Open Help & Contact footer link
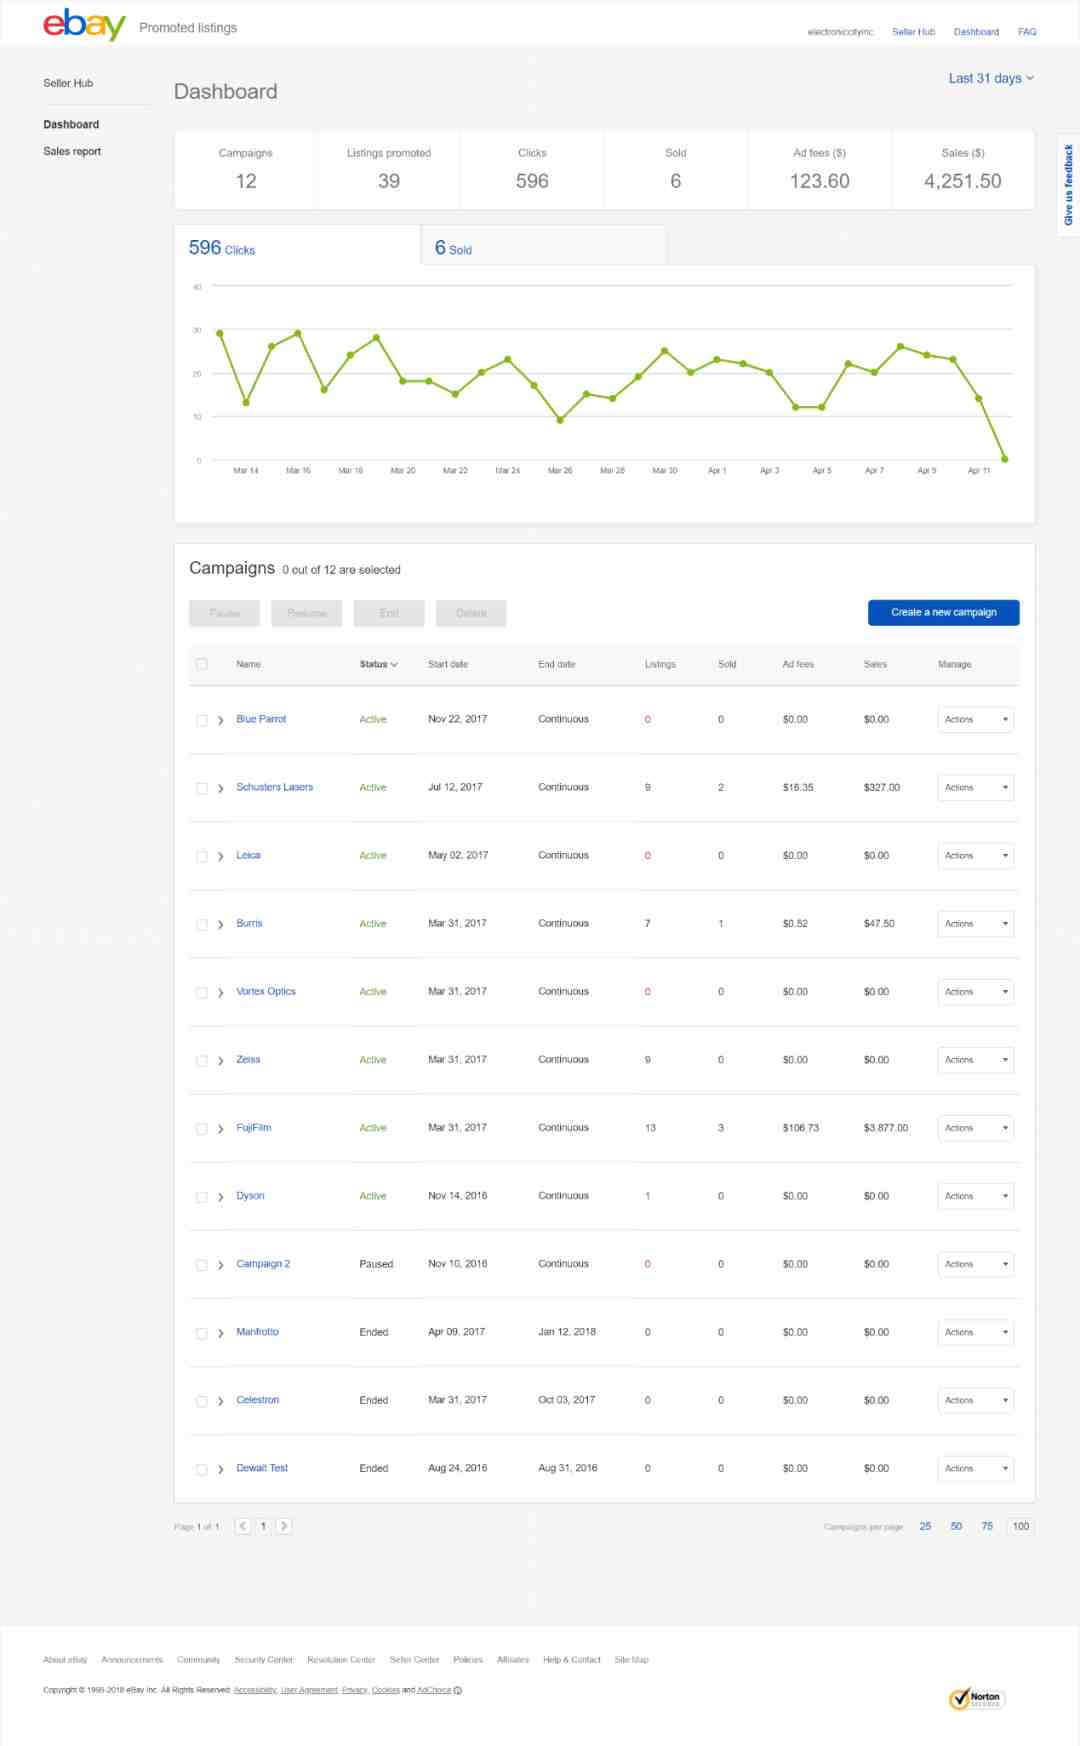The width and height of the screenshot is (1080, 1746). pos(572,1659)
